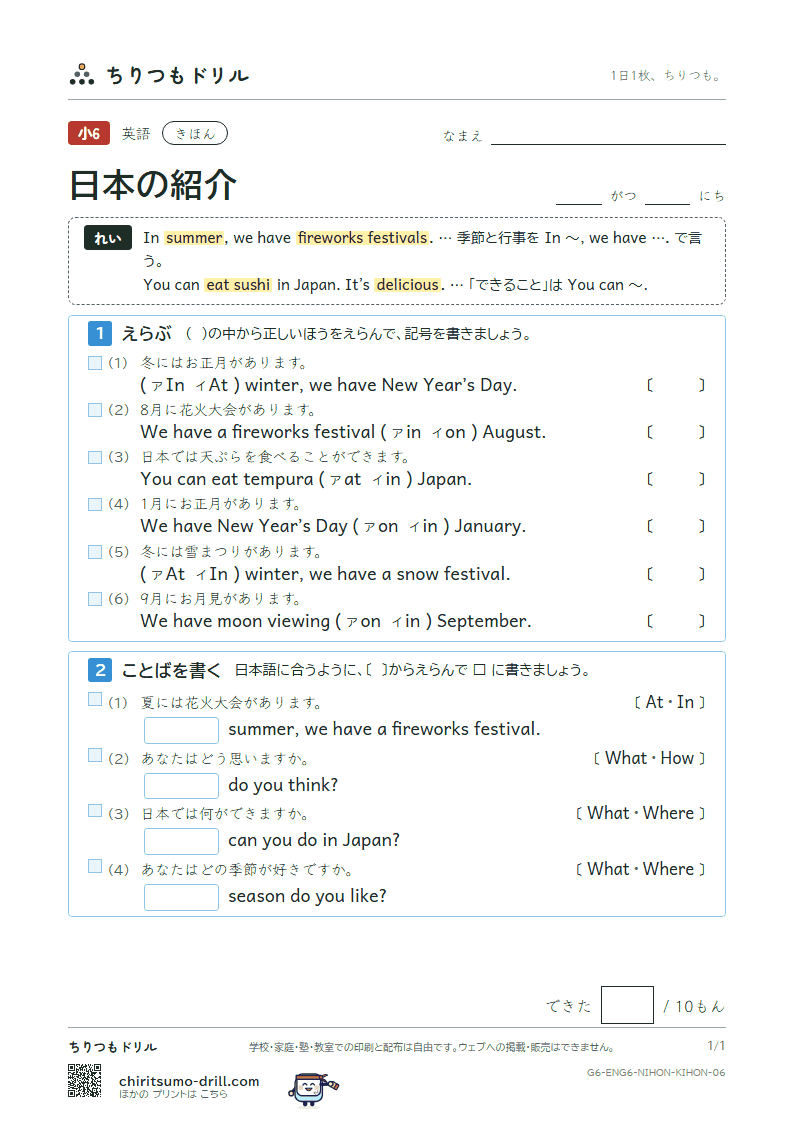
Task: Open the chiritsumo-drill.com link
Action: [189, 1081]
